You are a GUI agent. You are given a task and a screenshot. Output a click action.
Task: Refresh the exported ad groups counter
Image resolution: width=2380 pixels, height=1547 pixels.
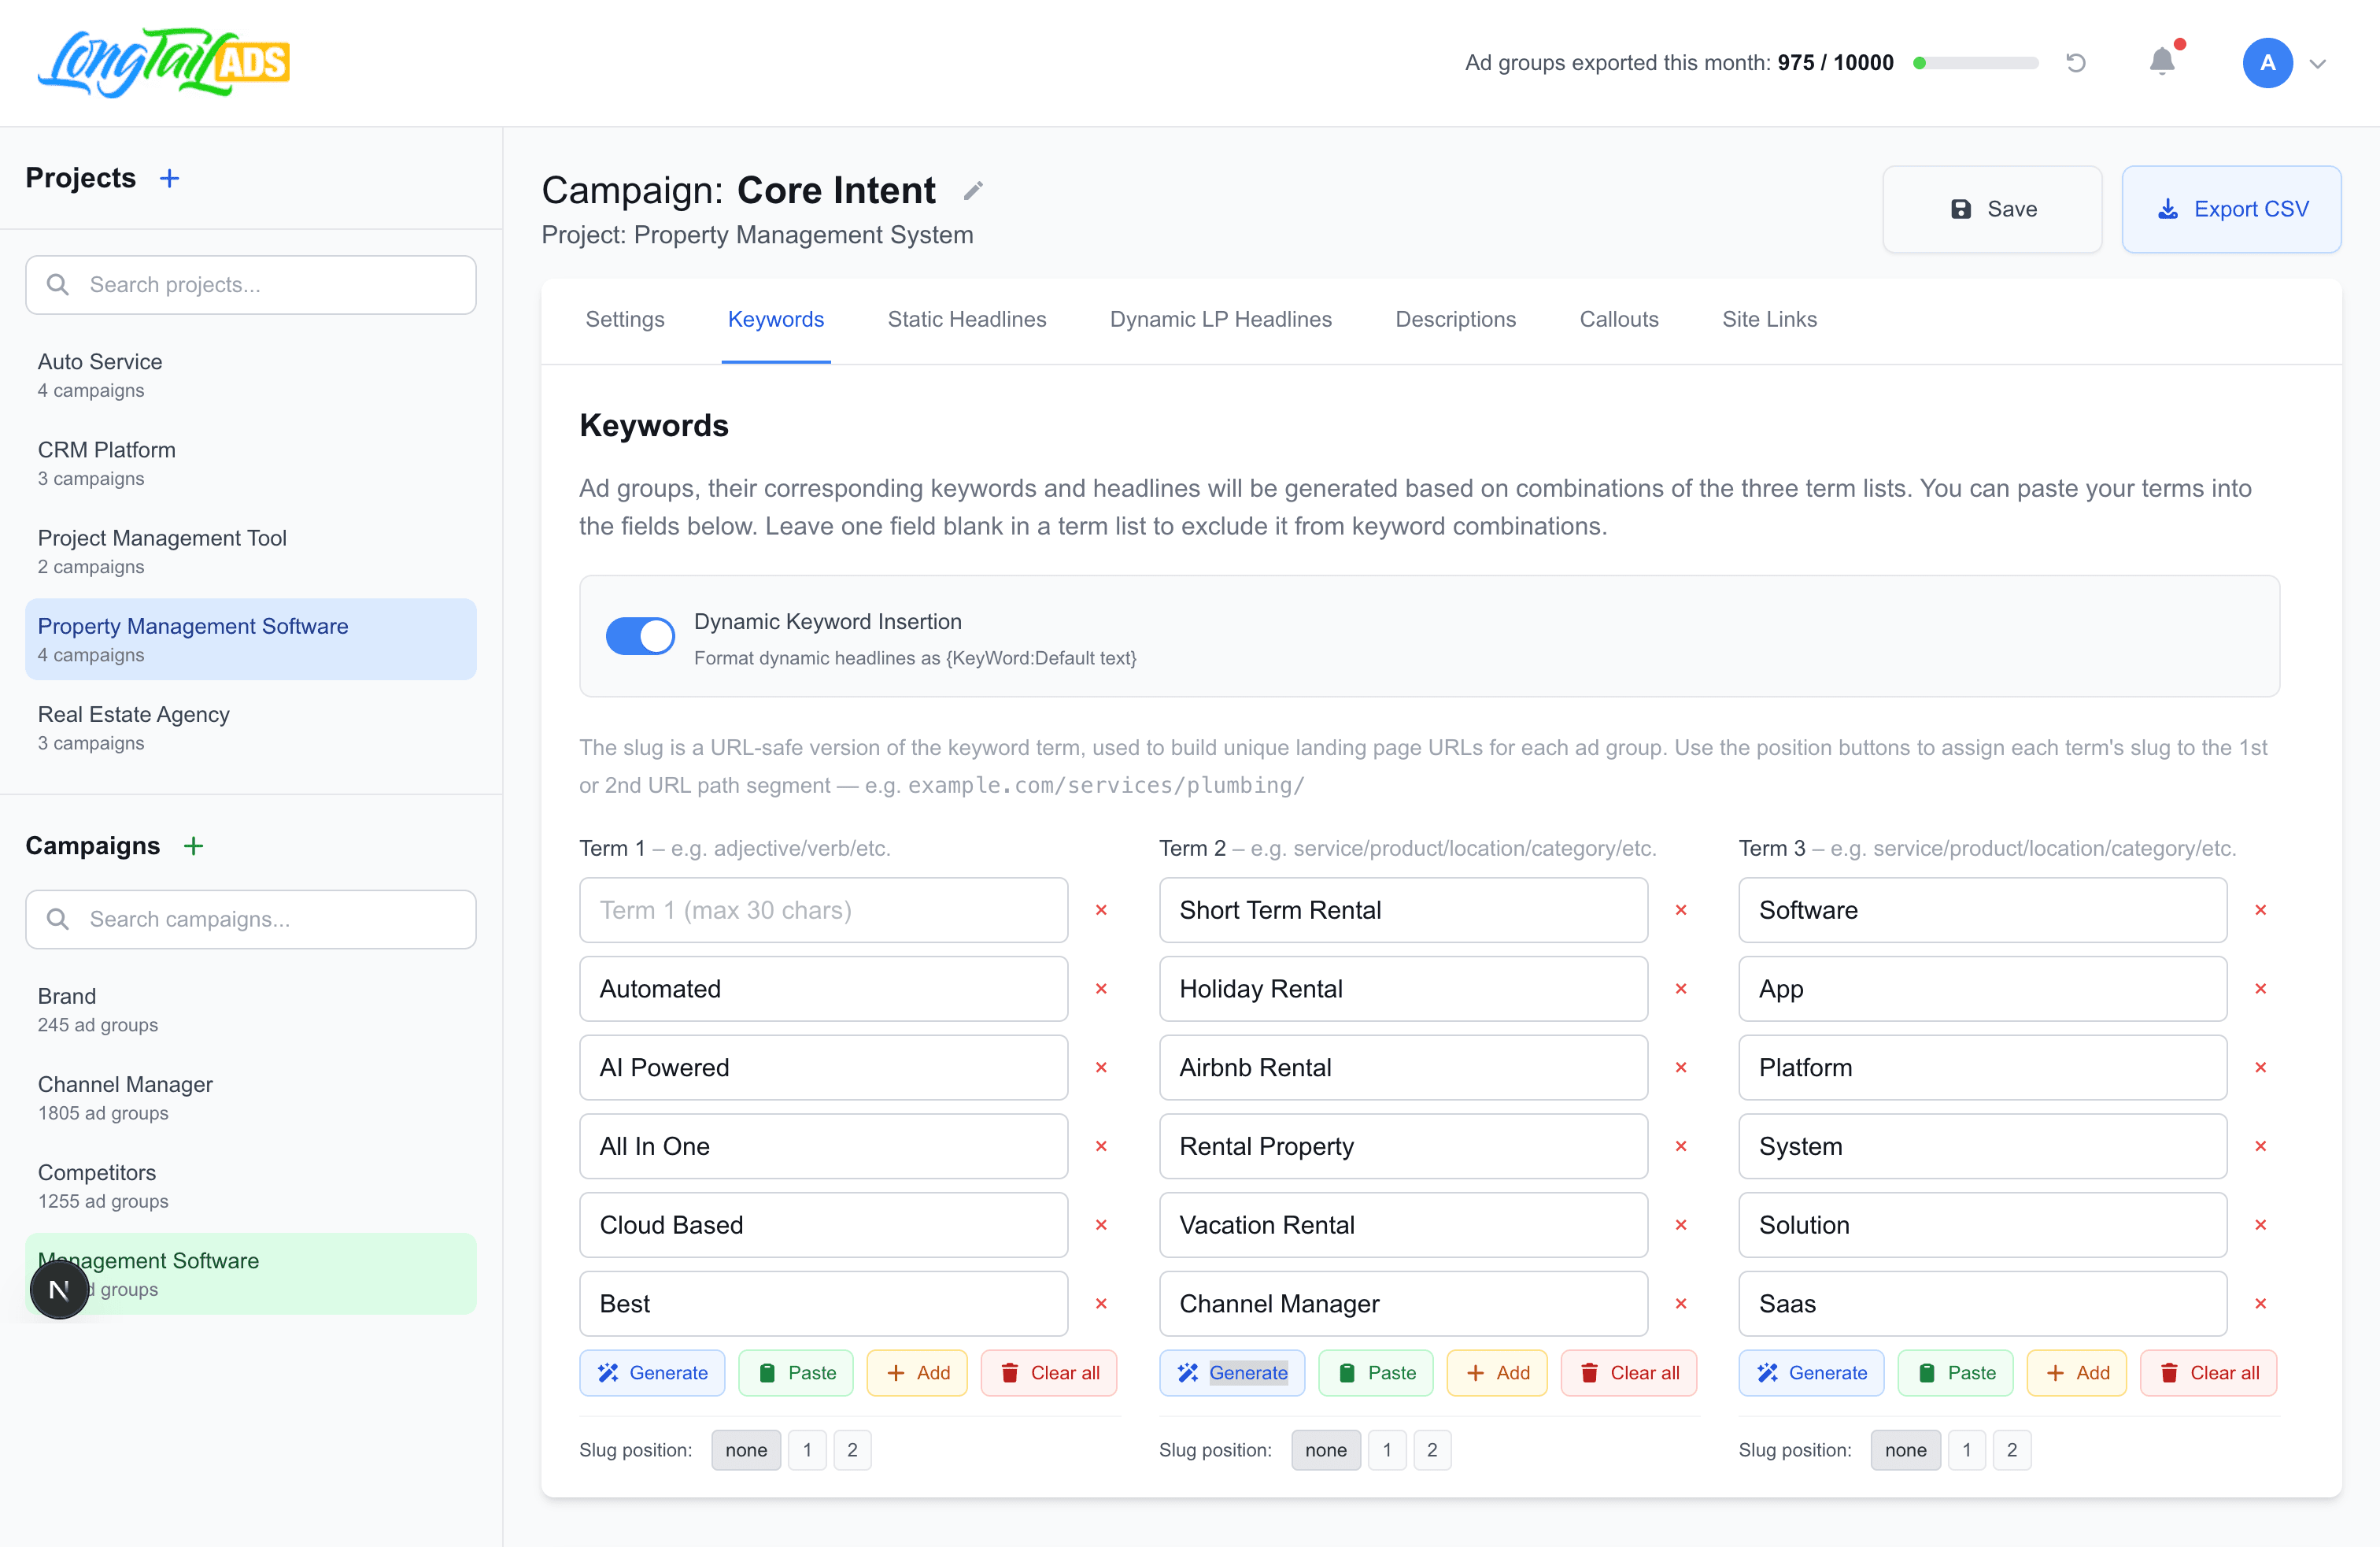2076,63
